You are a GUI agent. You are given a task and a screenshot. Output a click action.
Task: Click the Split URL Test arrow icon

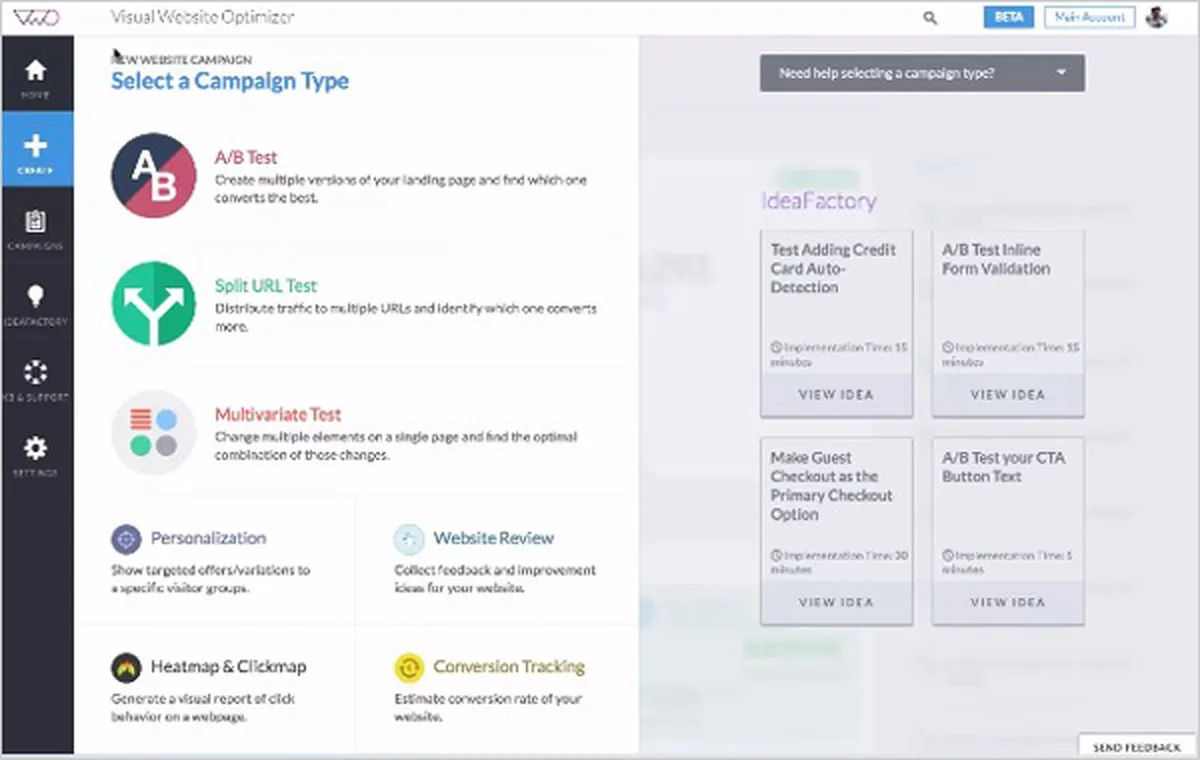(x=153, y=303)
